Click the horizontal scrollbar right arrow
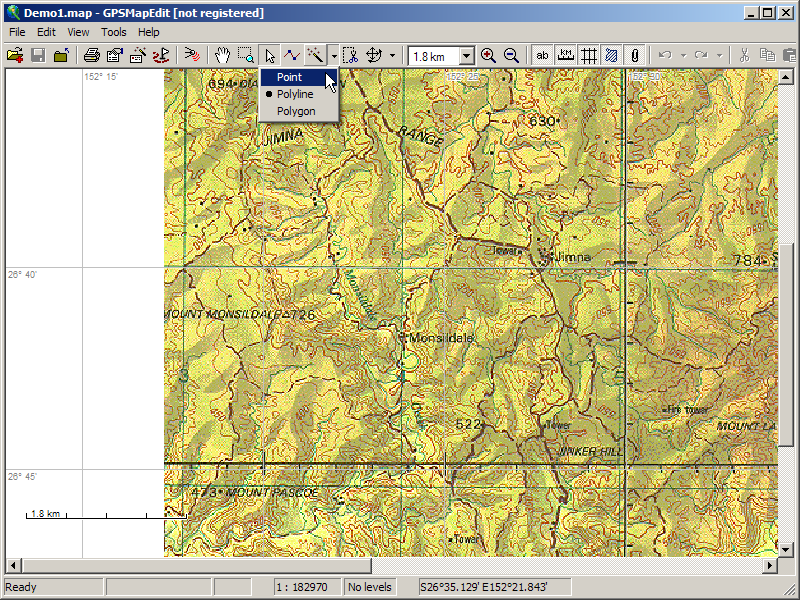 coord(771,565)
